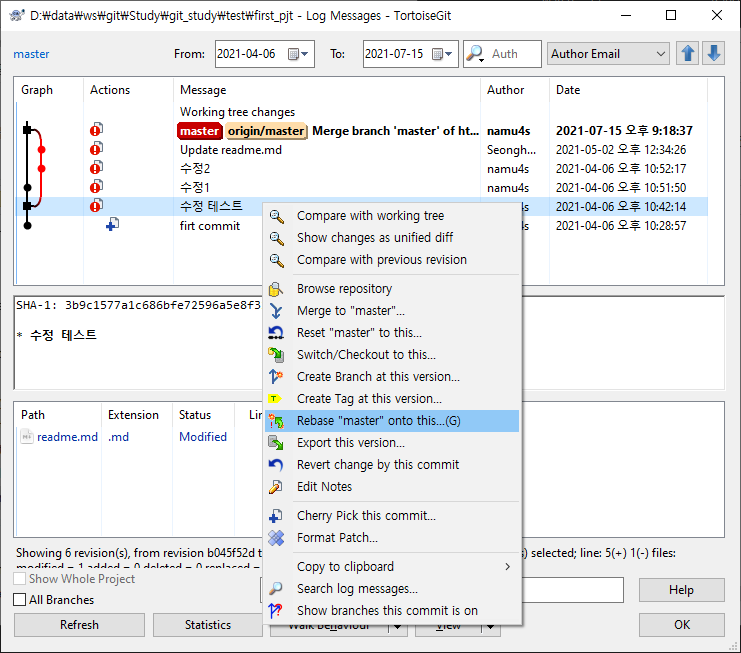The height and width of the screenshot is (653, 741).
Task: Expand the Author Email filter dropdown
Action: point(659,54)
